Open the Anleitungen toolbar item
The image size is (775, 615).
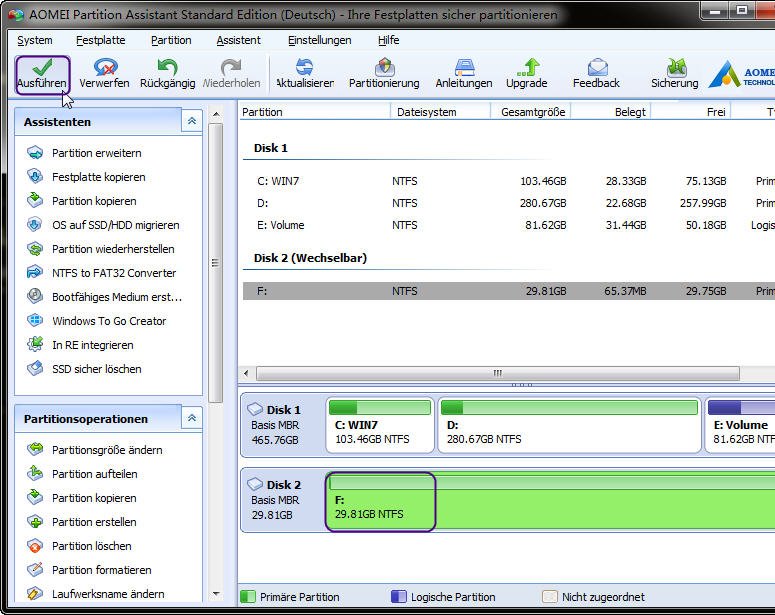click(464, 74)
